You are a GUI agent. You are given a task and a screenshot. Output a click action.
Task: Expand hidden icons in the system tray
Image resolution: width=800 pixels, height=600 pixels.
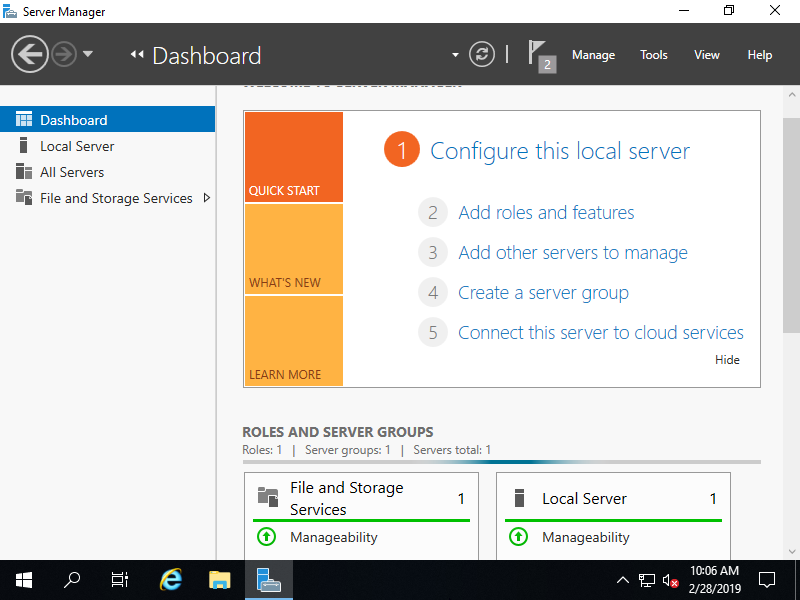point(623,580)
